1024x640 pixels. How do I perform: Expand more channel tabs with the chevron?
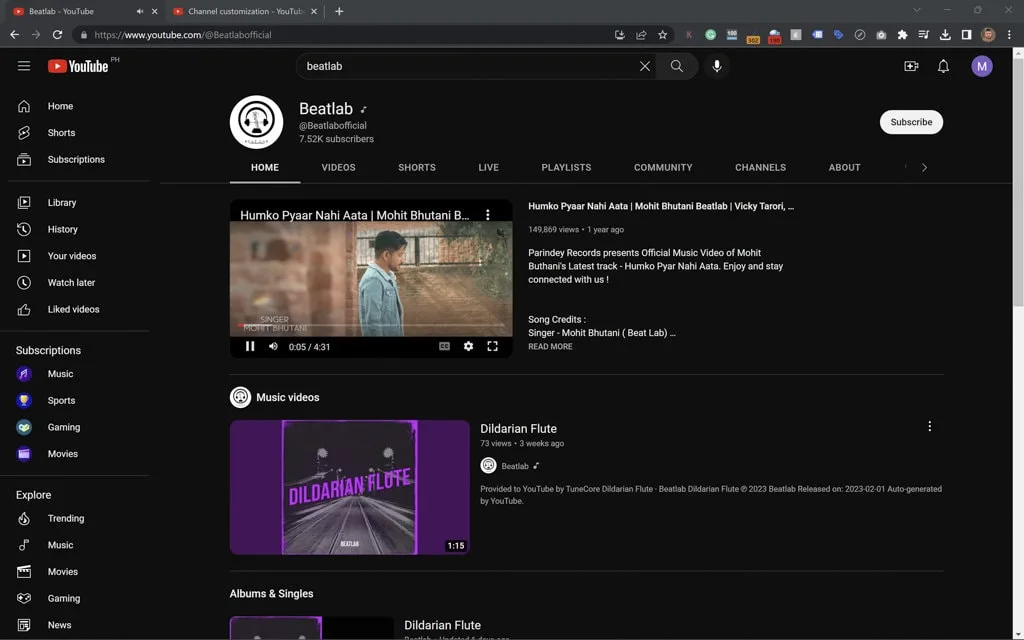925,167
